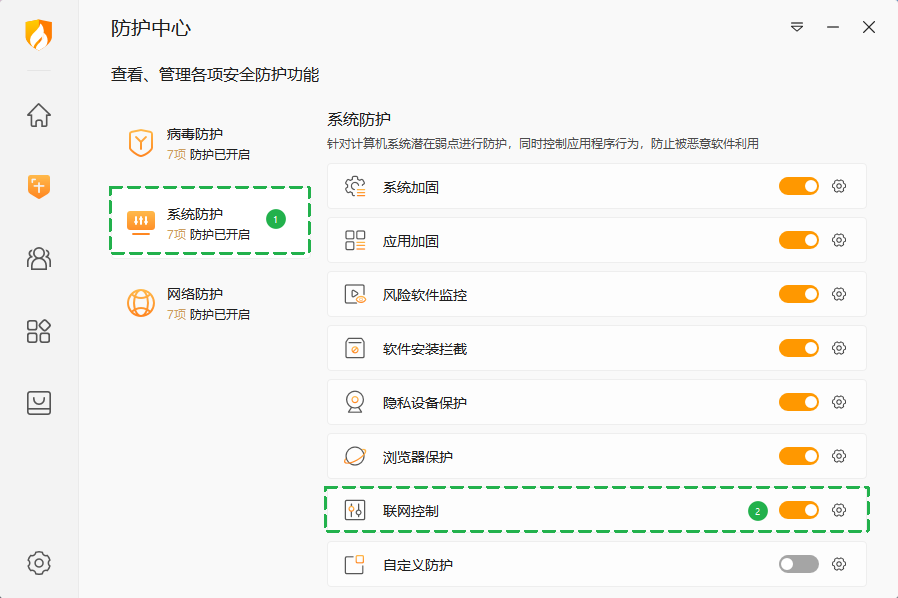Open the user accounts sidebar icon

click(39, 259)
